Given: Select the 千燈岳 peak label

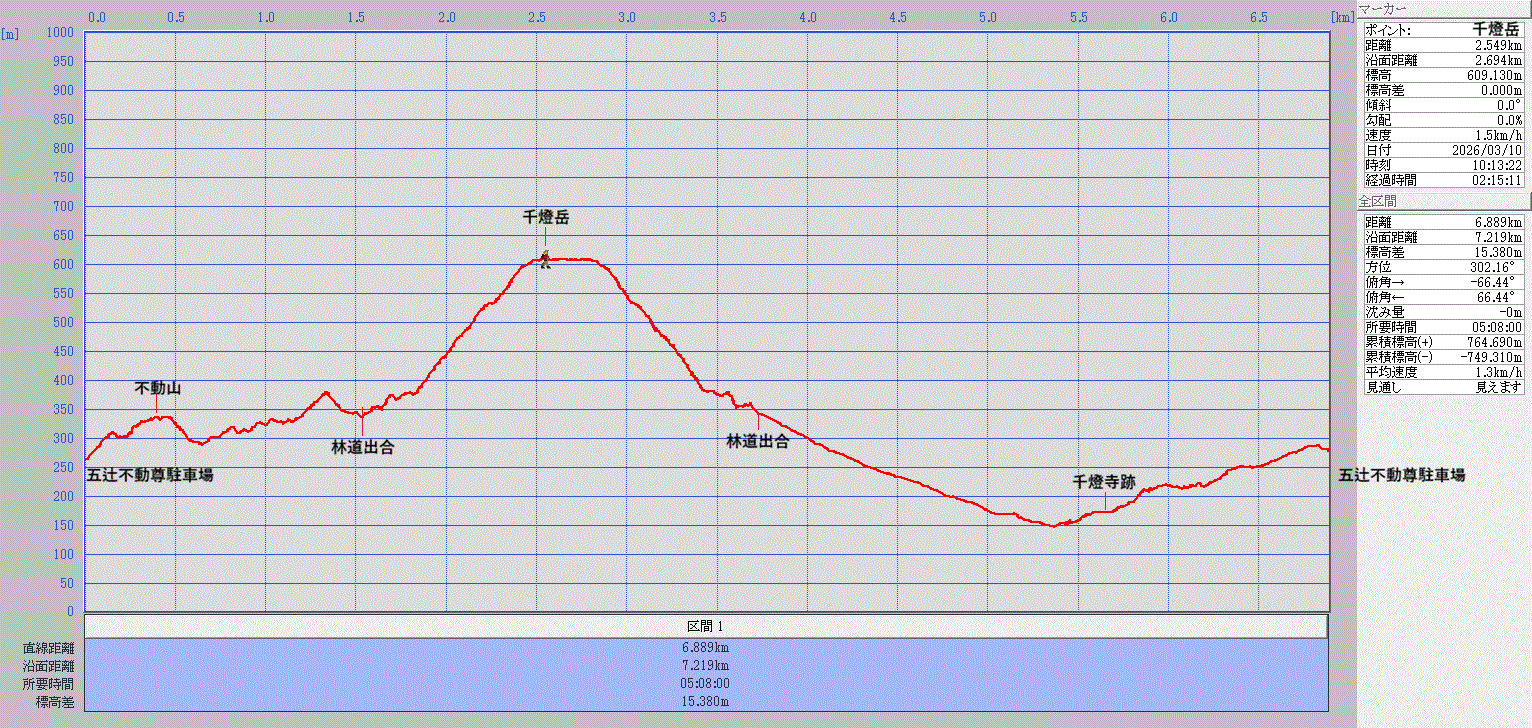Looking at the screenshot, I should [545, 216].
